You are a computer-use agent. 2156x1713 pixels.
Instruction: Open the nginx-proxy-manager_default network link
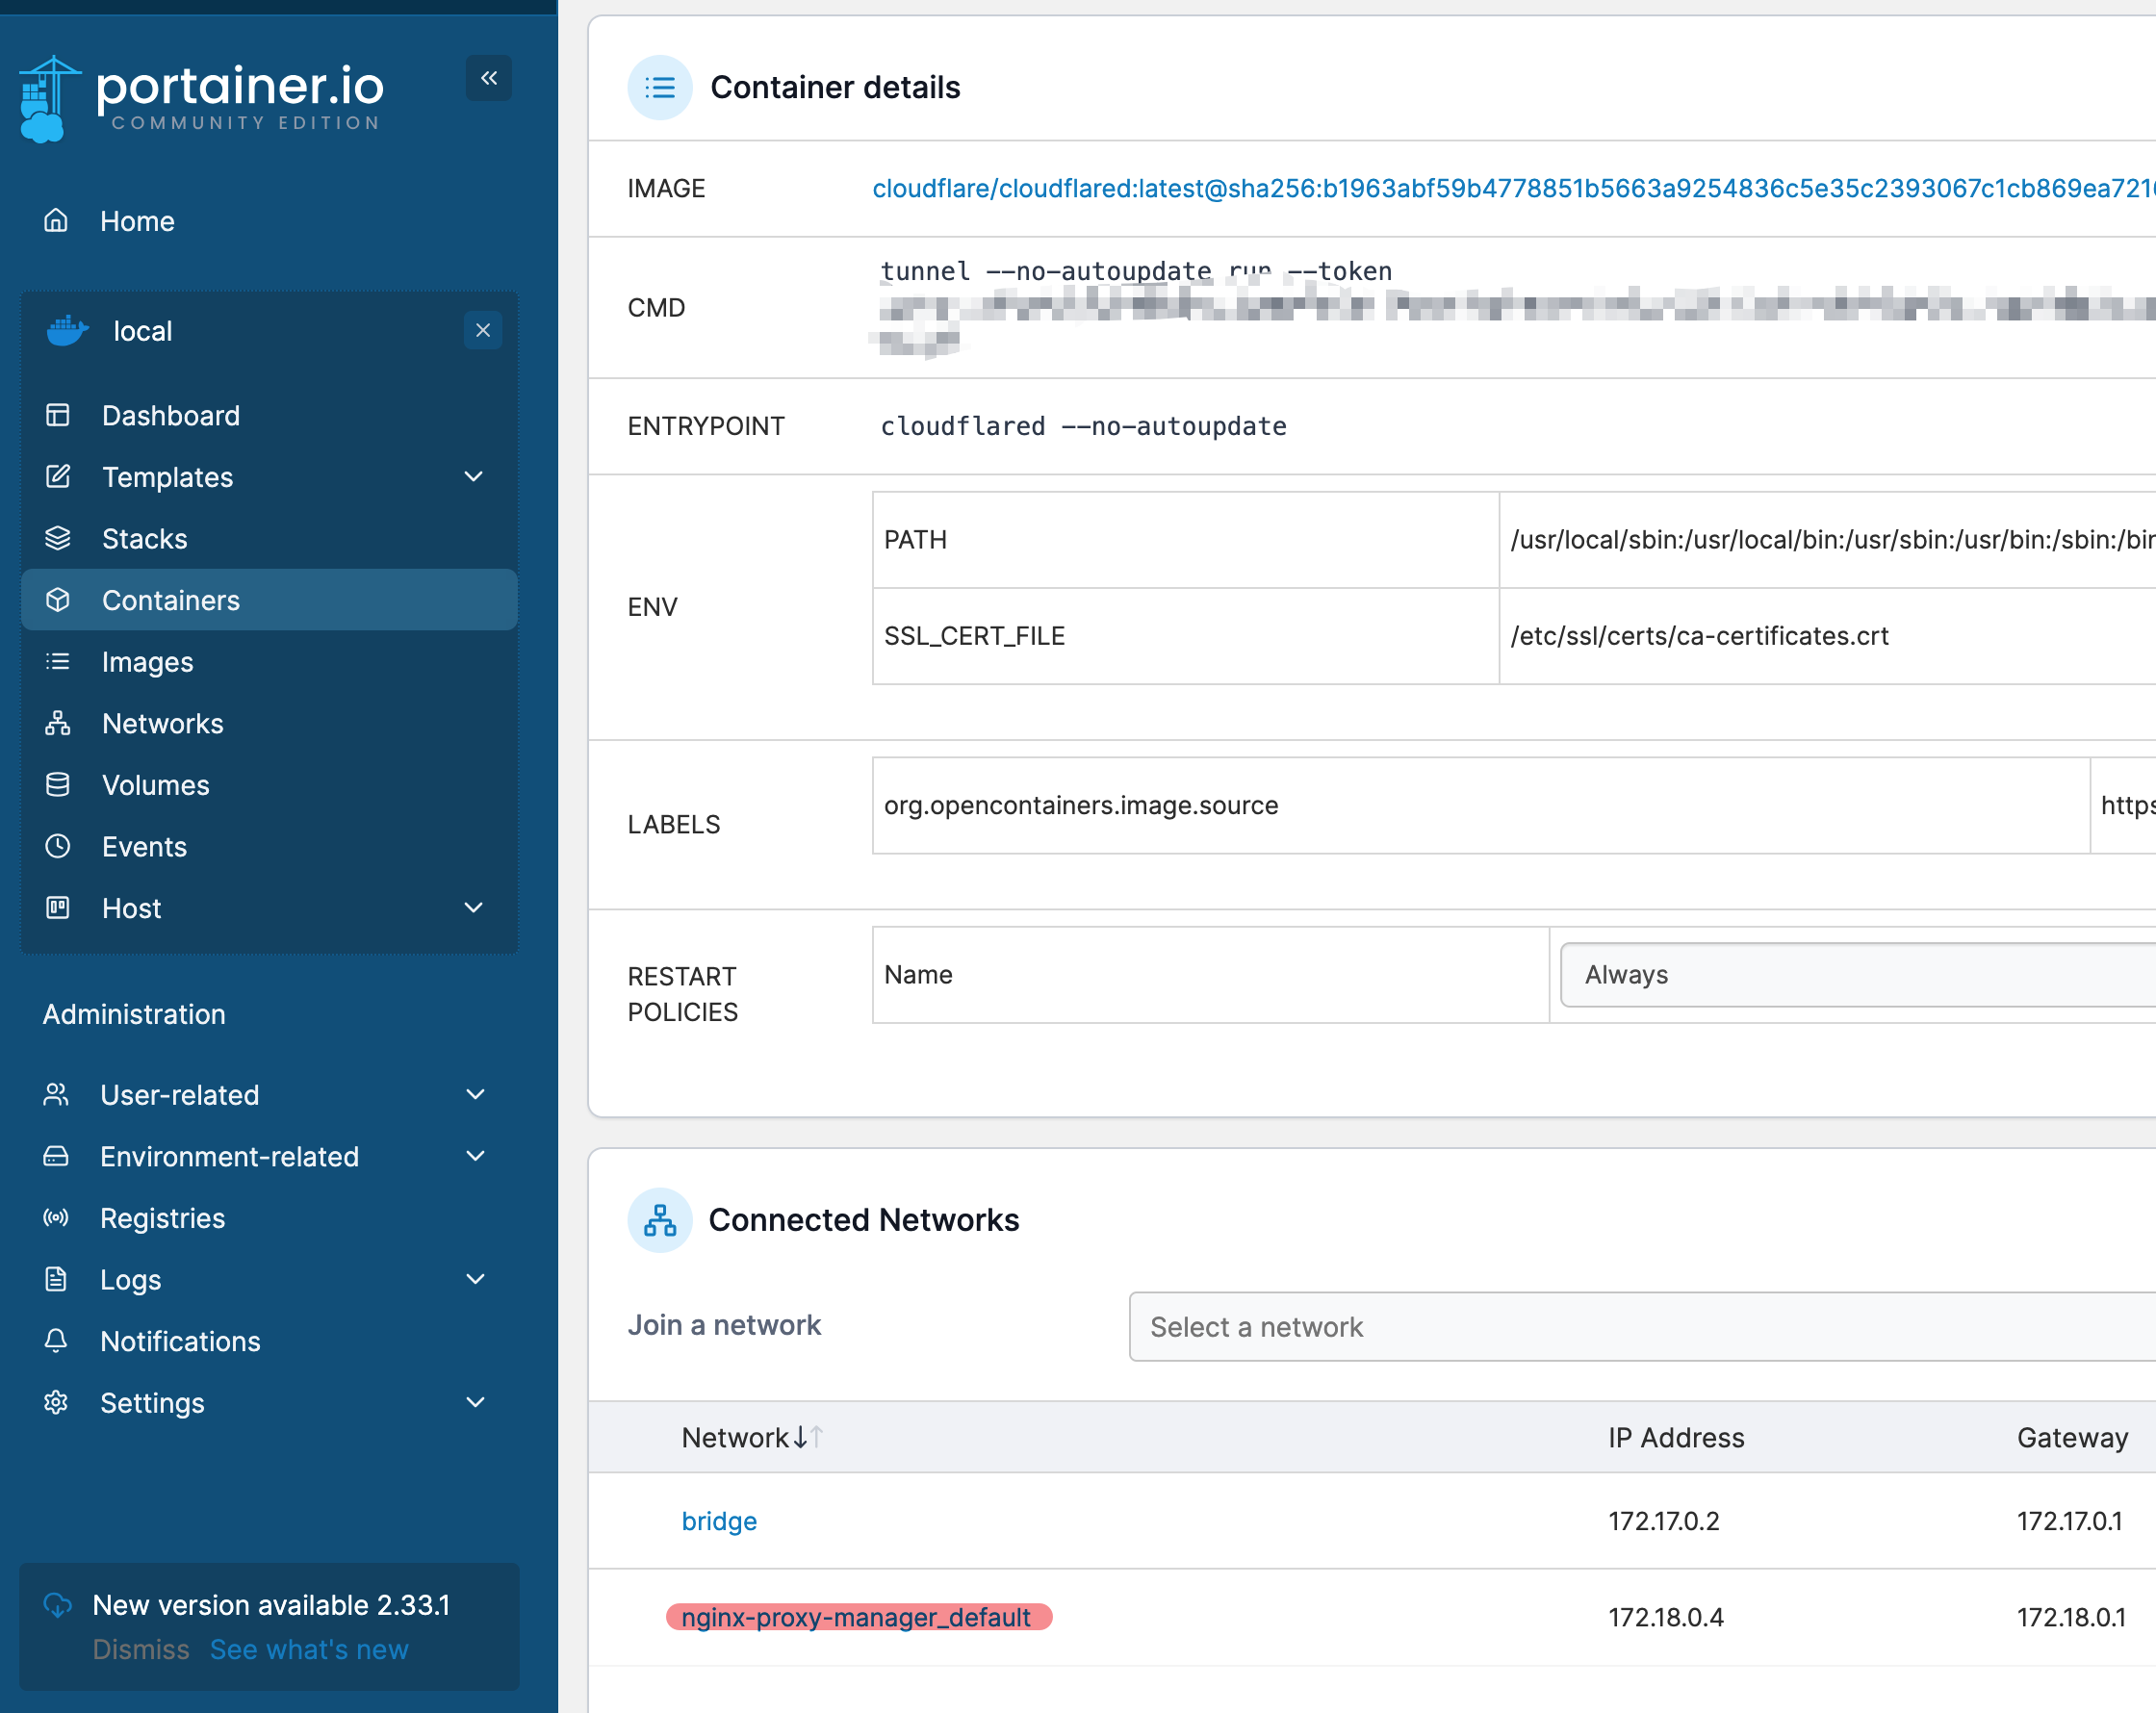(x=856, y=1617)
